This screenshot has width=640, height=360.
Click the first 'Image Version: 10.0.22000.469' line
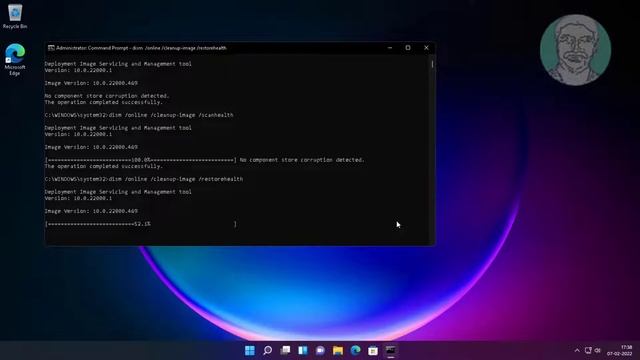point(91,83)
